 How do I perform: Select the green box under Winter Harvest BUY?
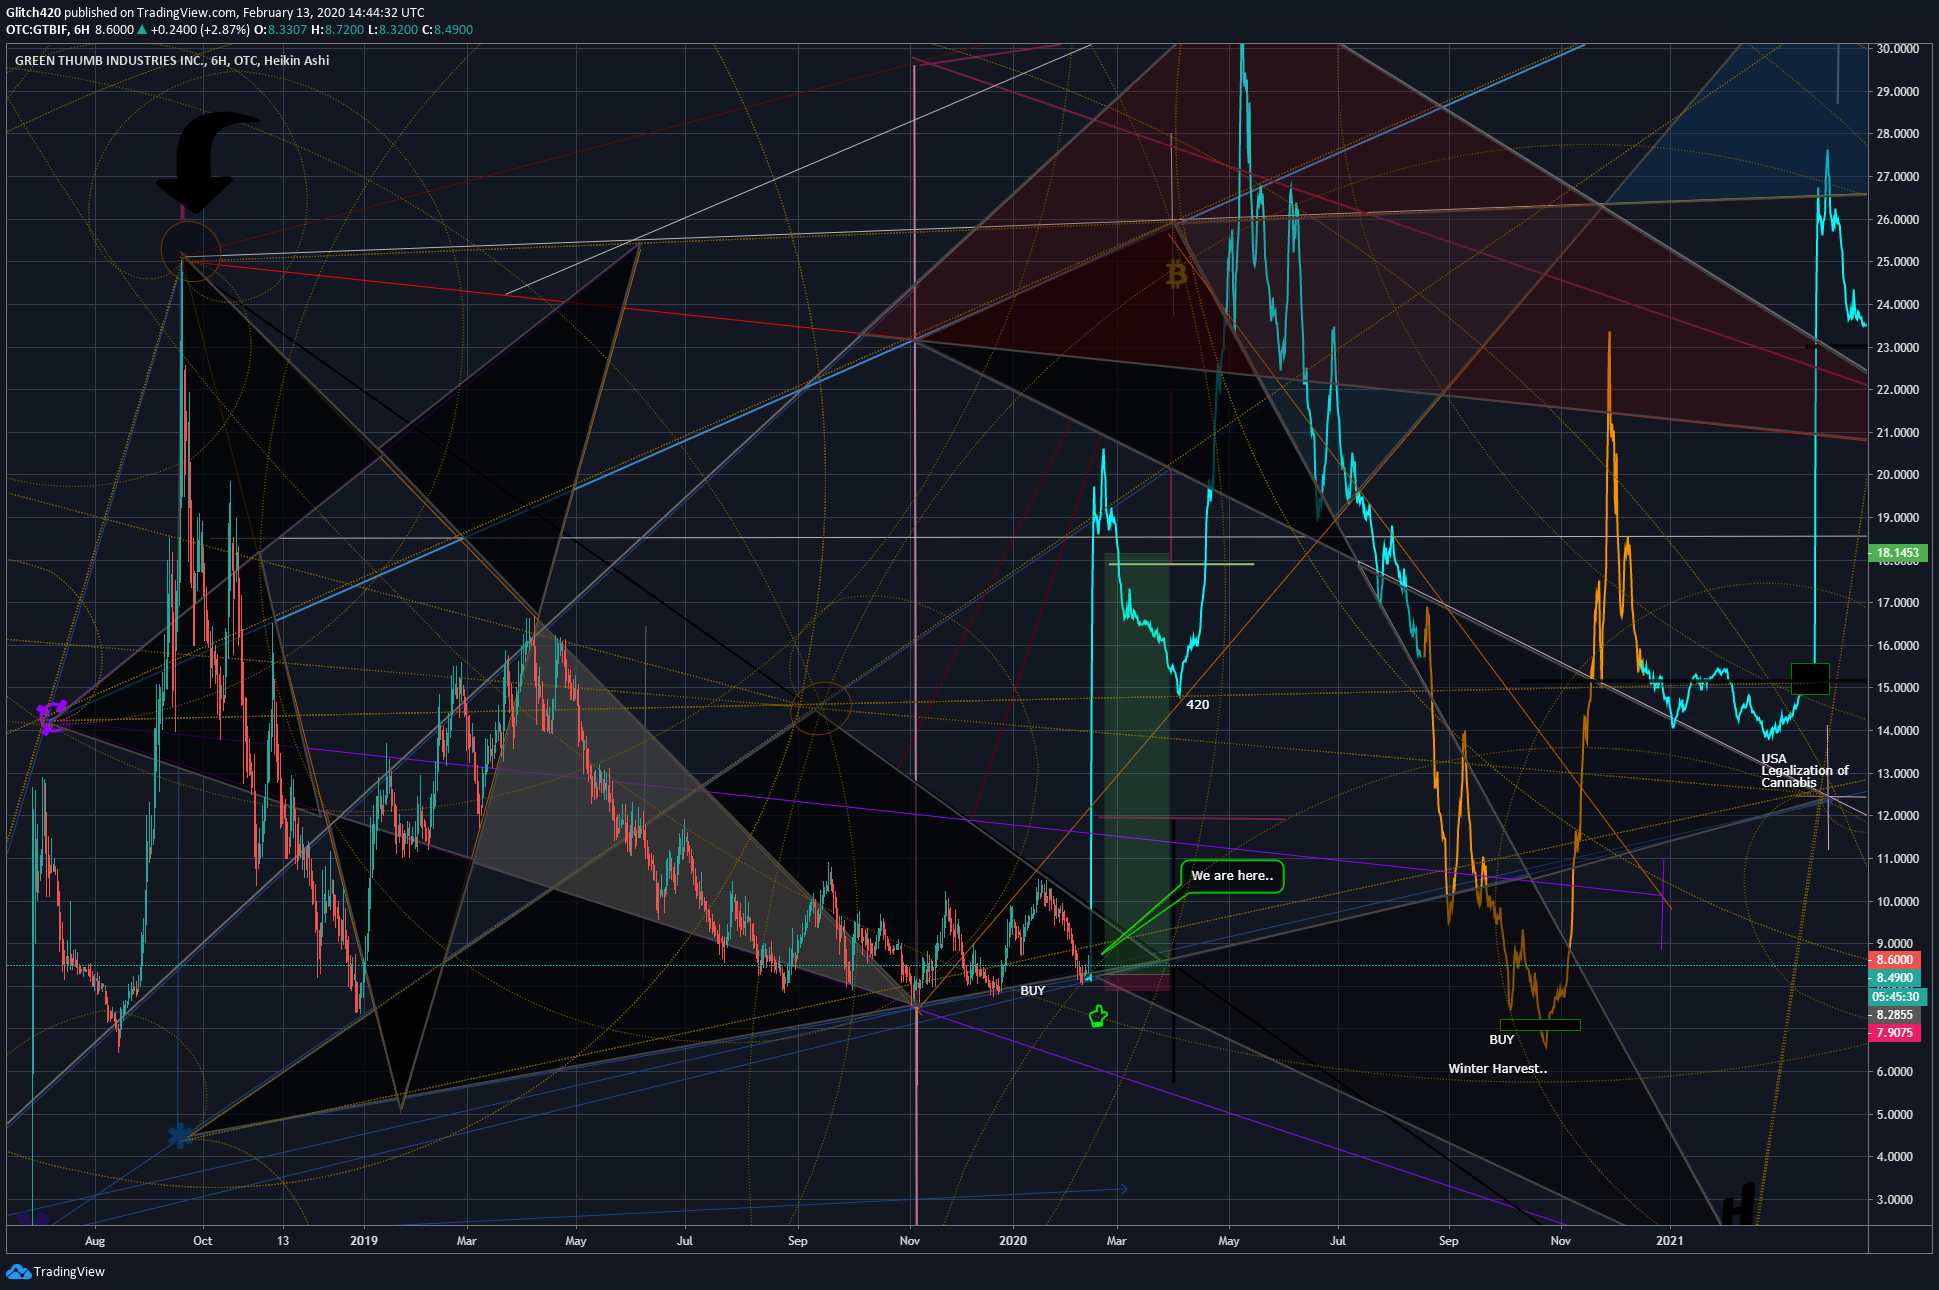click(x=1540, y=1024)
